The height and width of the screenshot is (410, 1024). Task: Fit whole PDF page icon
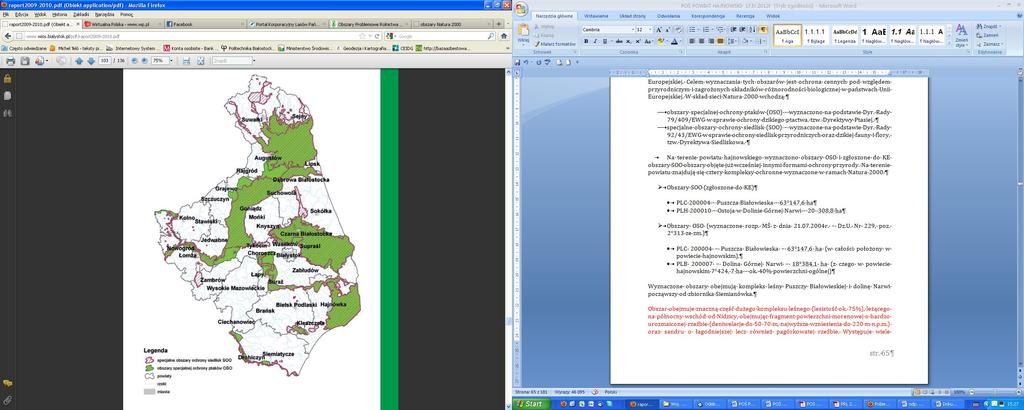(x=200, y=61)
